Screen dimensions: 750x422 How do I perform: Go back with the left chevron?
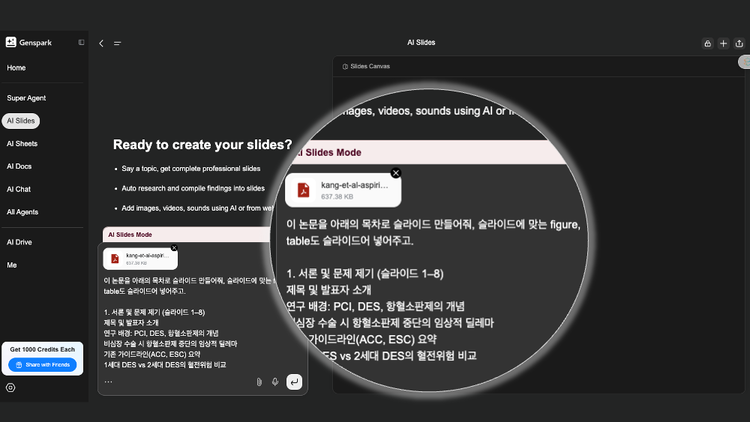tap(101, 43)
